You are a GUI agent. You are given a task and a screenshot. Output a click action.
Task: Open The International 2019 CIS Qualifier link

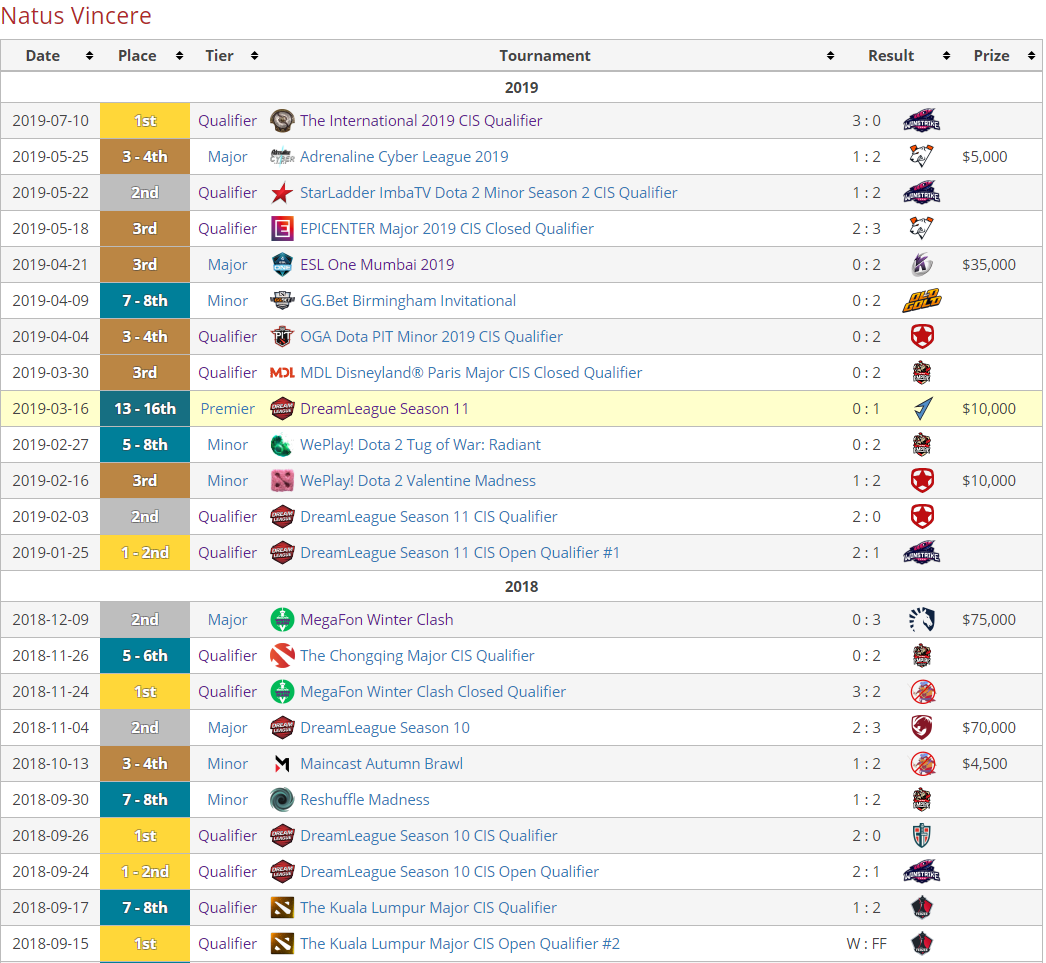point(421,121)
